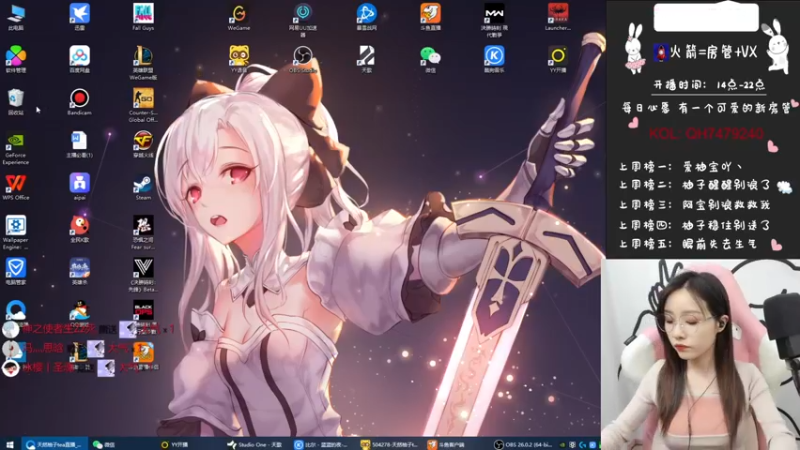This screenshot has width=800, height=450.
Task: Switch to Douyu client taskbar item
Action: tap(447, 444)
